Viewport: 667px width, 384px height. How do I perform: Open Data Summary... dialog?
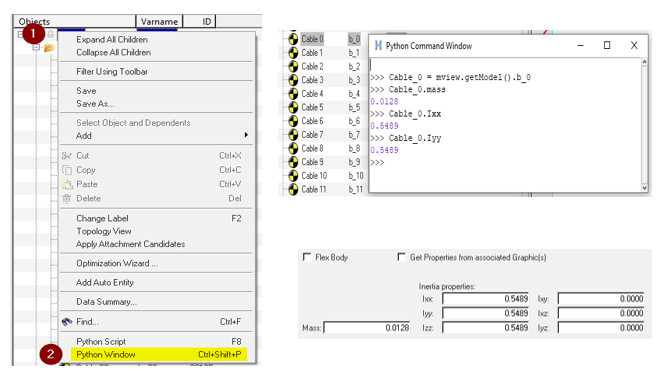click(106, 302)
